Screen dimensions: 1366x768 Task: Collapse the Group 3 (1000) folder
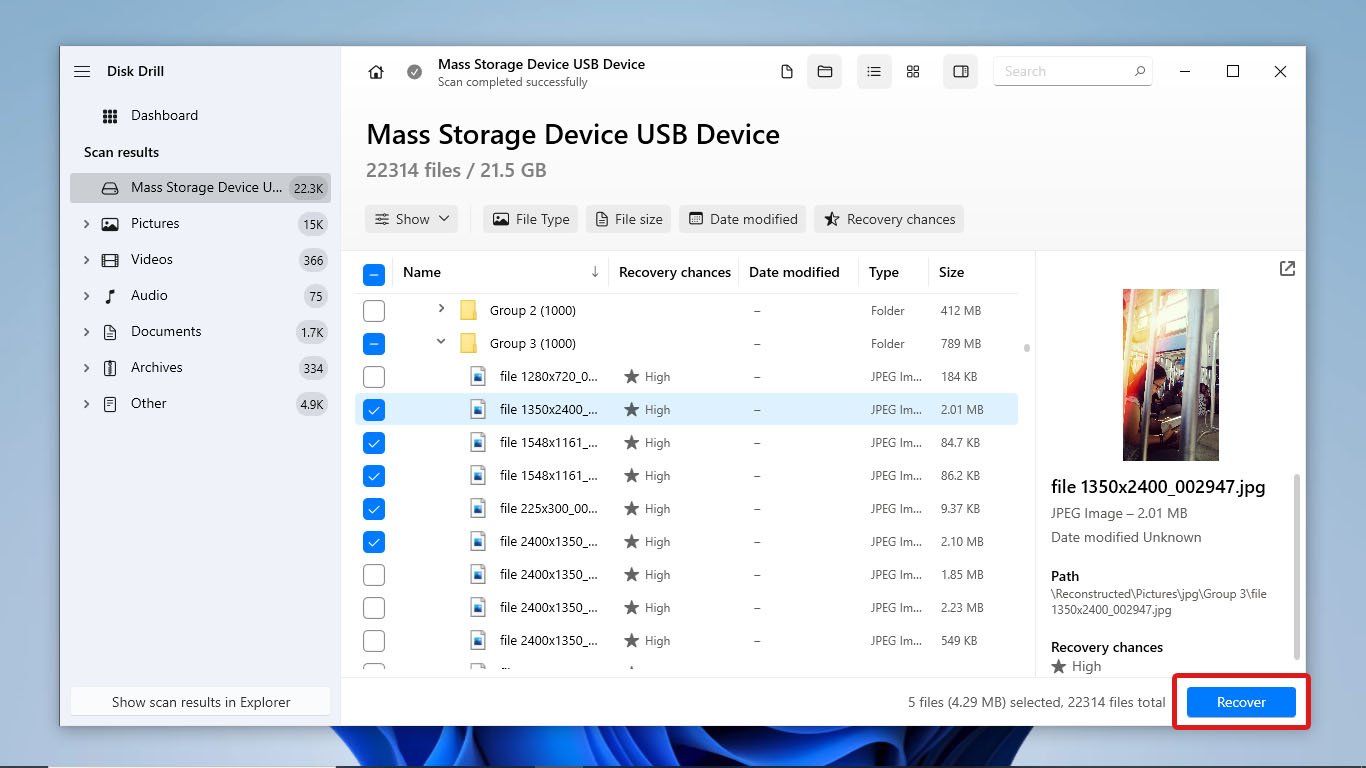(x=441, y=343)
